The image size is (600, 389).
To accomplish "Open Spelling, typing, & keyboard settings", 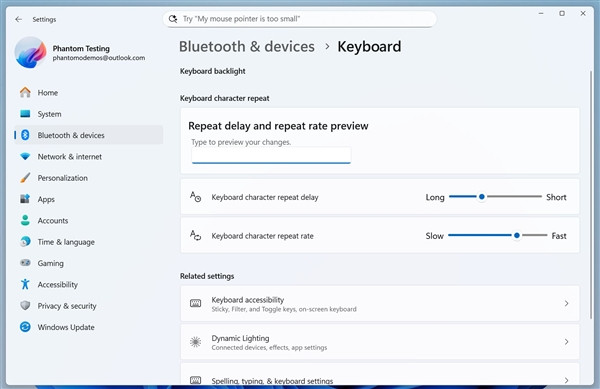I will click(380, 375).
